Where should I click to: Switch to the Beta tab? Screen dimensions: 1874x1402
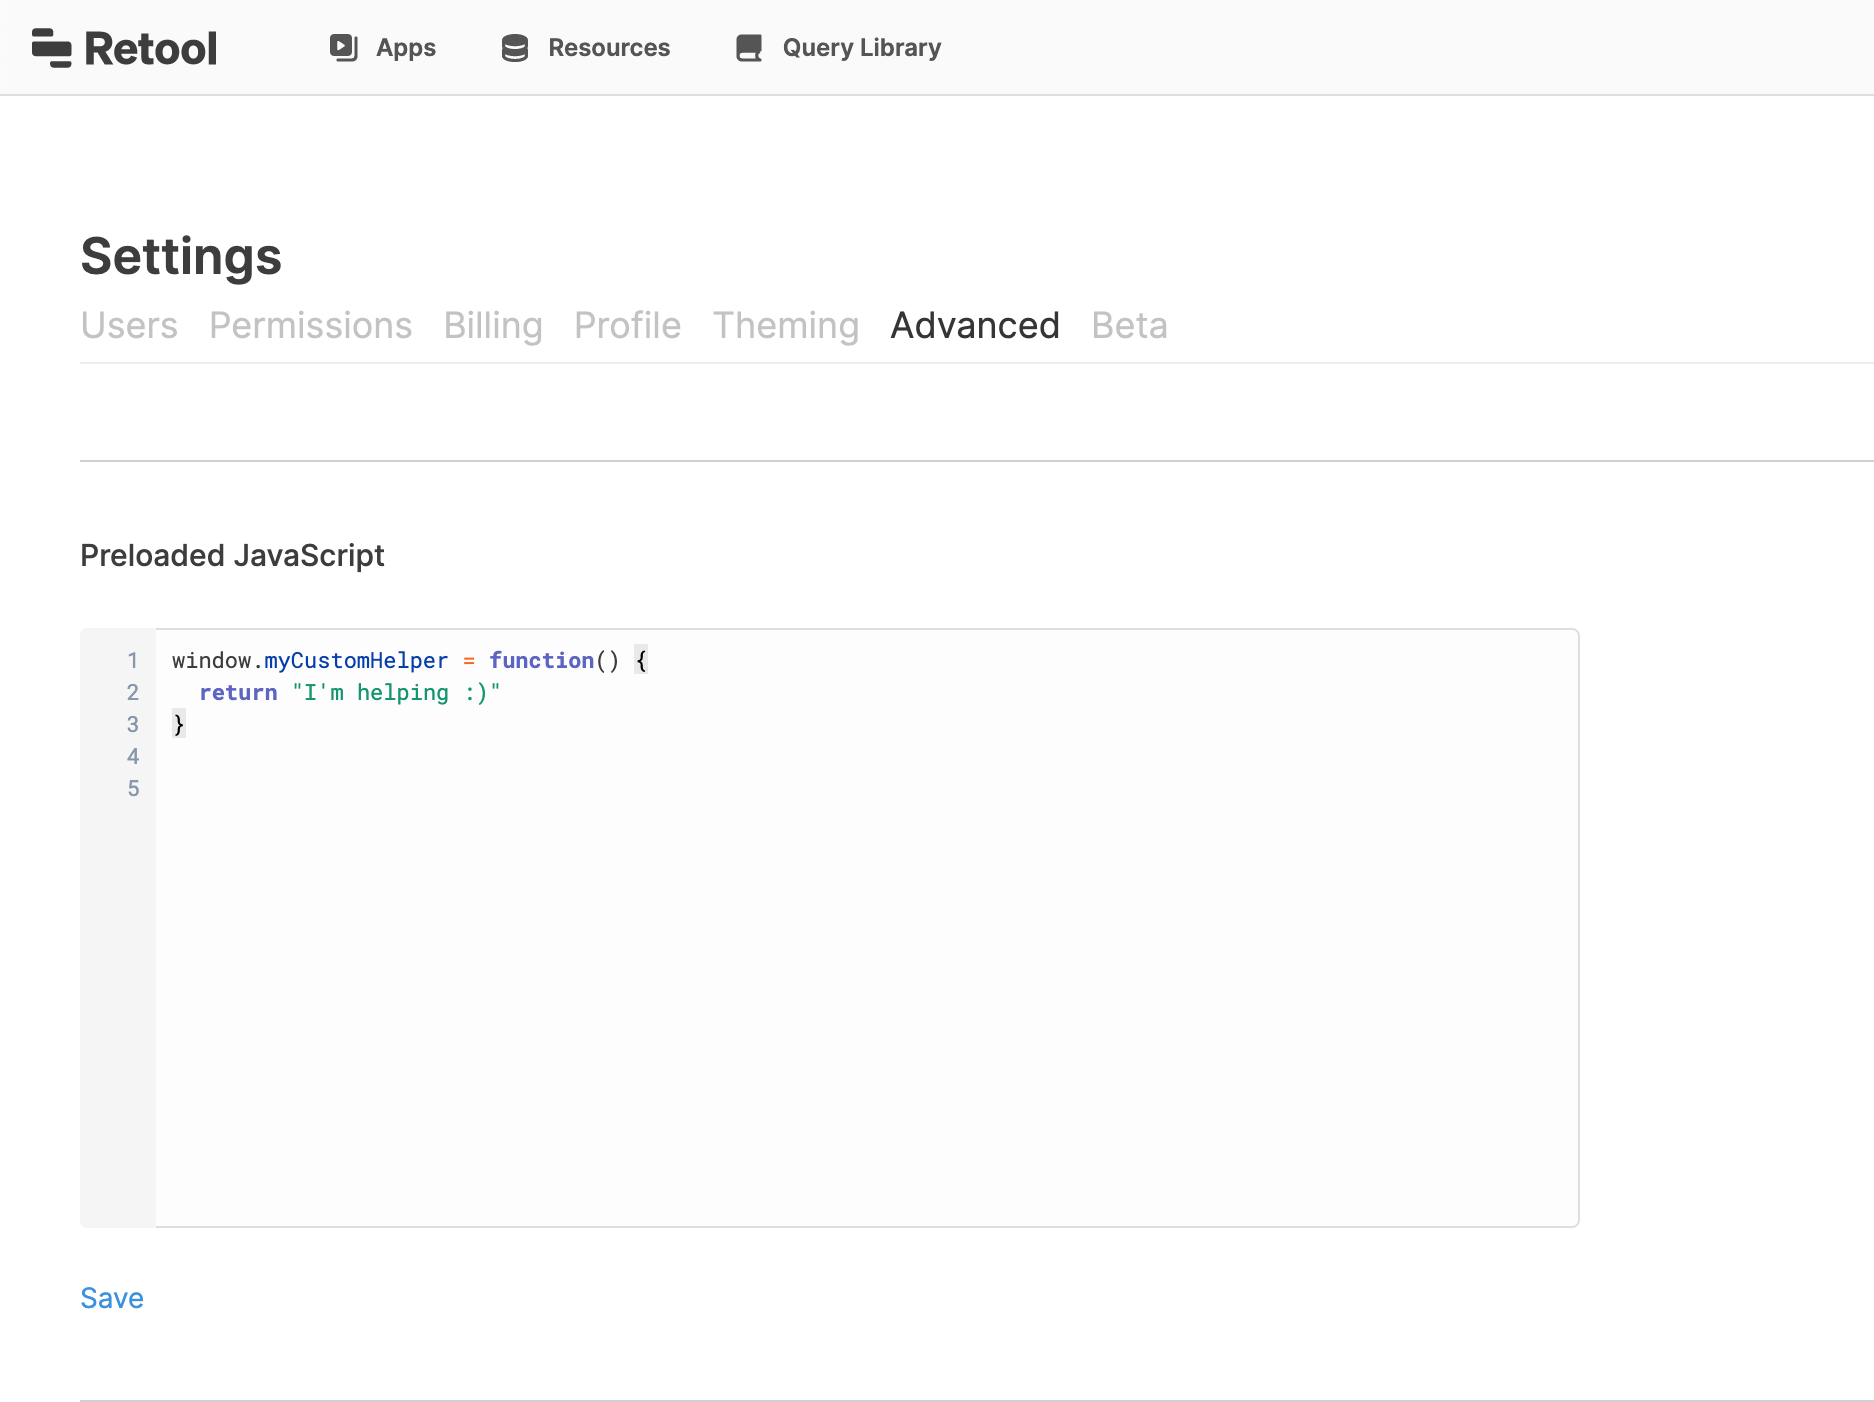click(1130, 325)
